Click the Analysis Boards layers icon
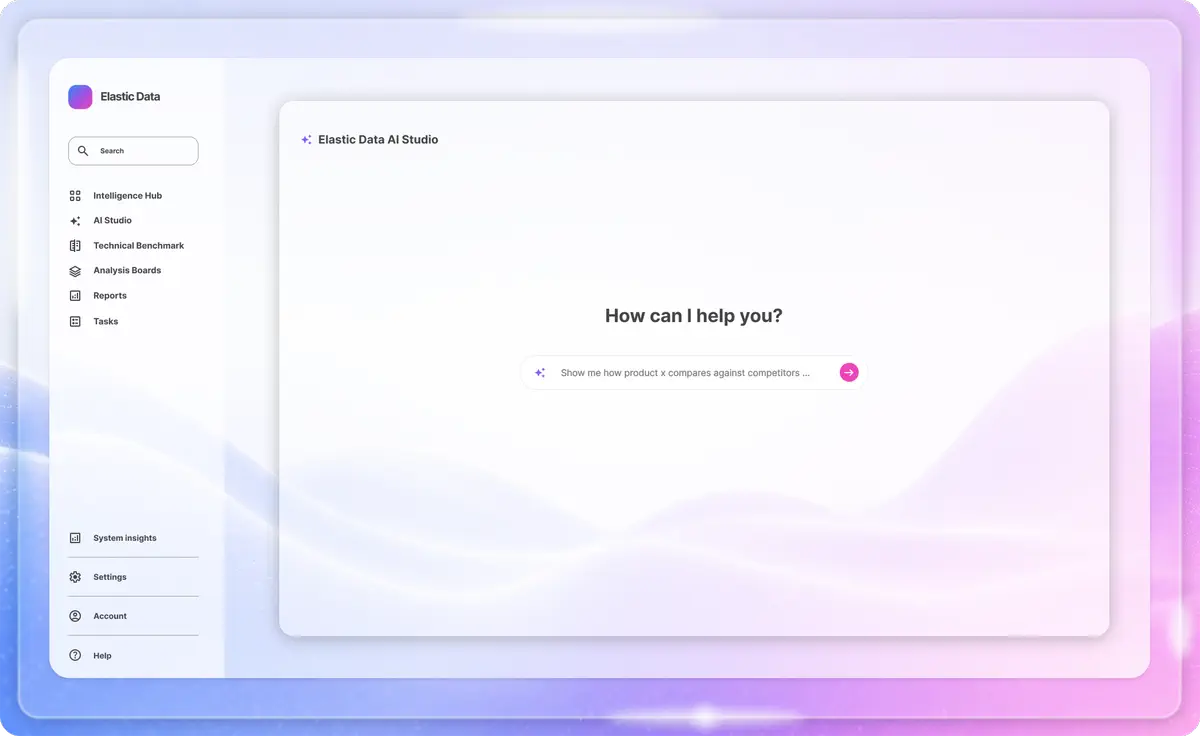 click(75, 271)
